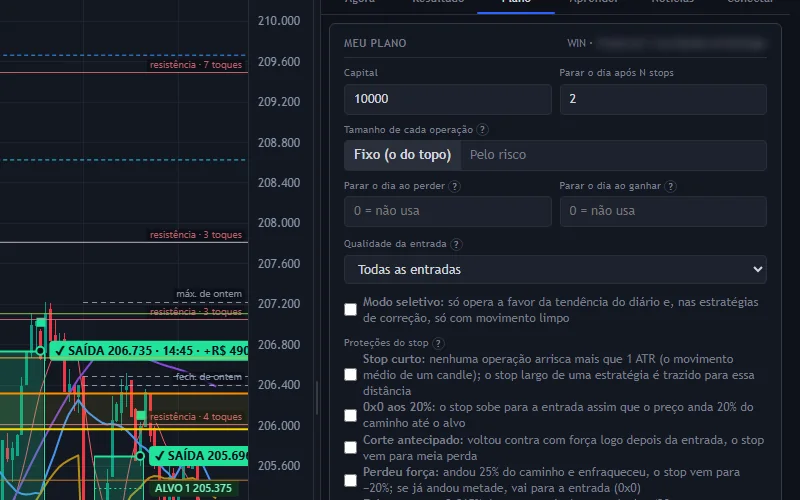Select the 209.200 price axis value
Image resolution: width=800 pixels, height=500 pixels.
click(279, 102)
